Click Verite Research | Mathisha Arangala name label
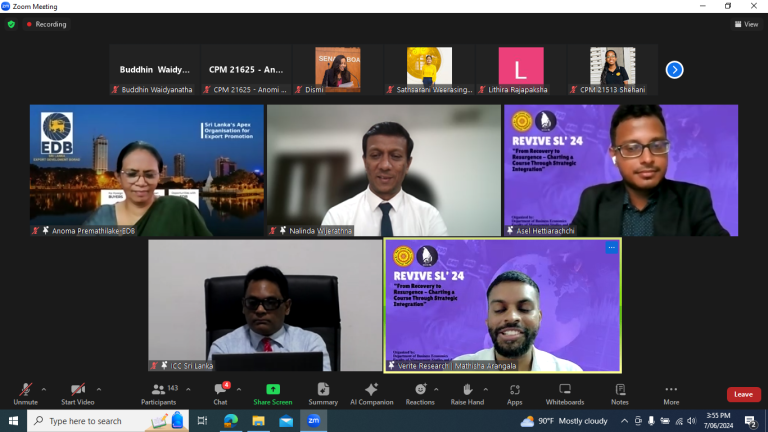Screen dimensions: 768x432 point(457,366)
